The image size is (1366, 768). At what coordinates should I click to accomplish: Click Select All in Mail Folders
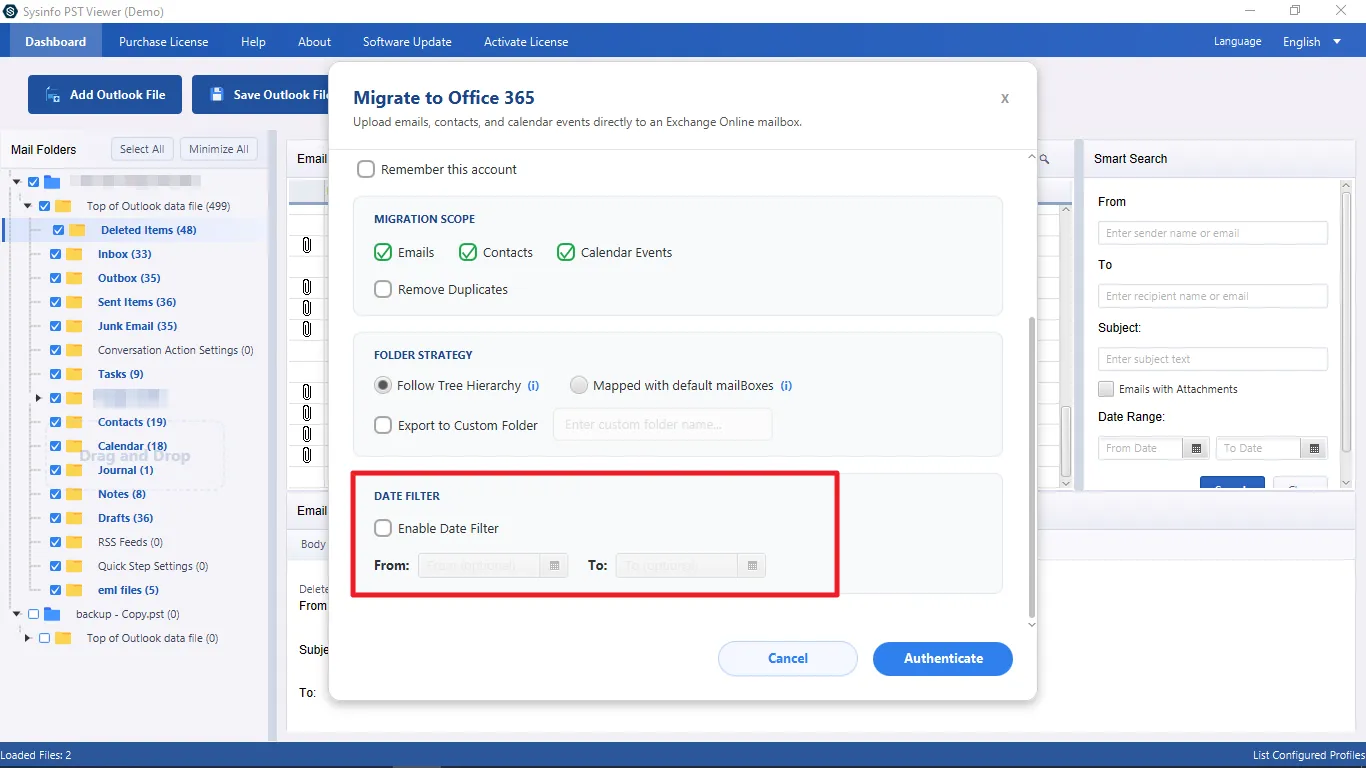[x=142, y=149]
